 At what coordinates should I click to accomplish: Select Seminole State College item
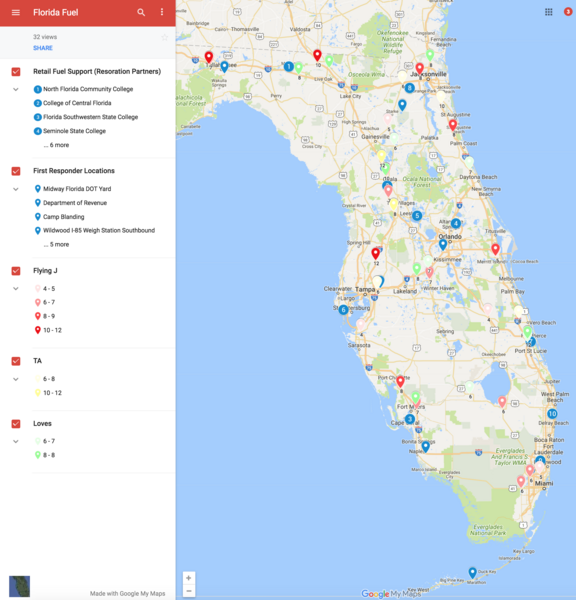coord(70,131)
